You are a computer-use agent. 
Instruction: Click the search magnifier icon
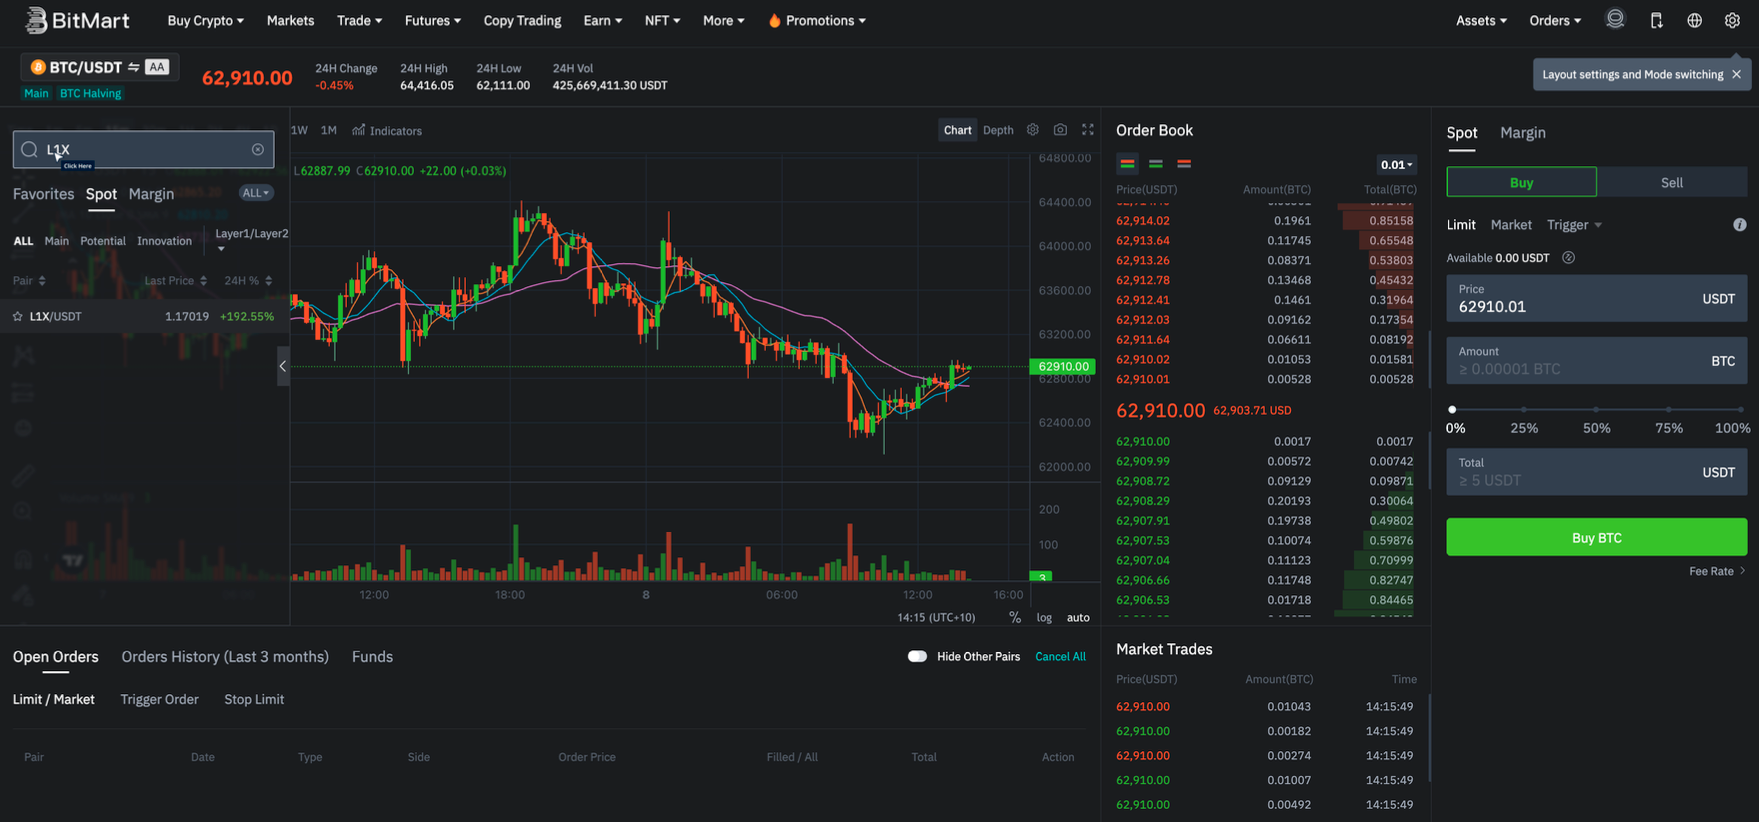29,149
